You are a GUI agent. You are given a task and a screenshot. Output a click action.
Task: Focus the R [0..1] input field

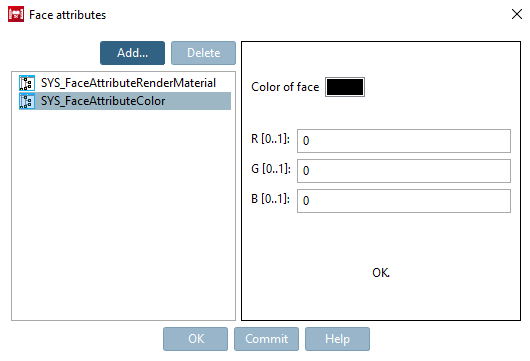click(404, 141)
